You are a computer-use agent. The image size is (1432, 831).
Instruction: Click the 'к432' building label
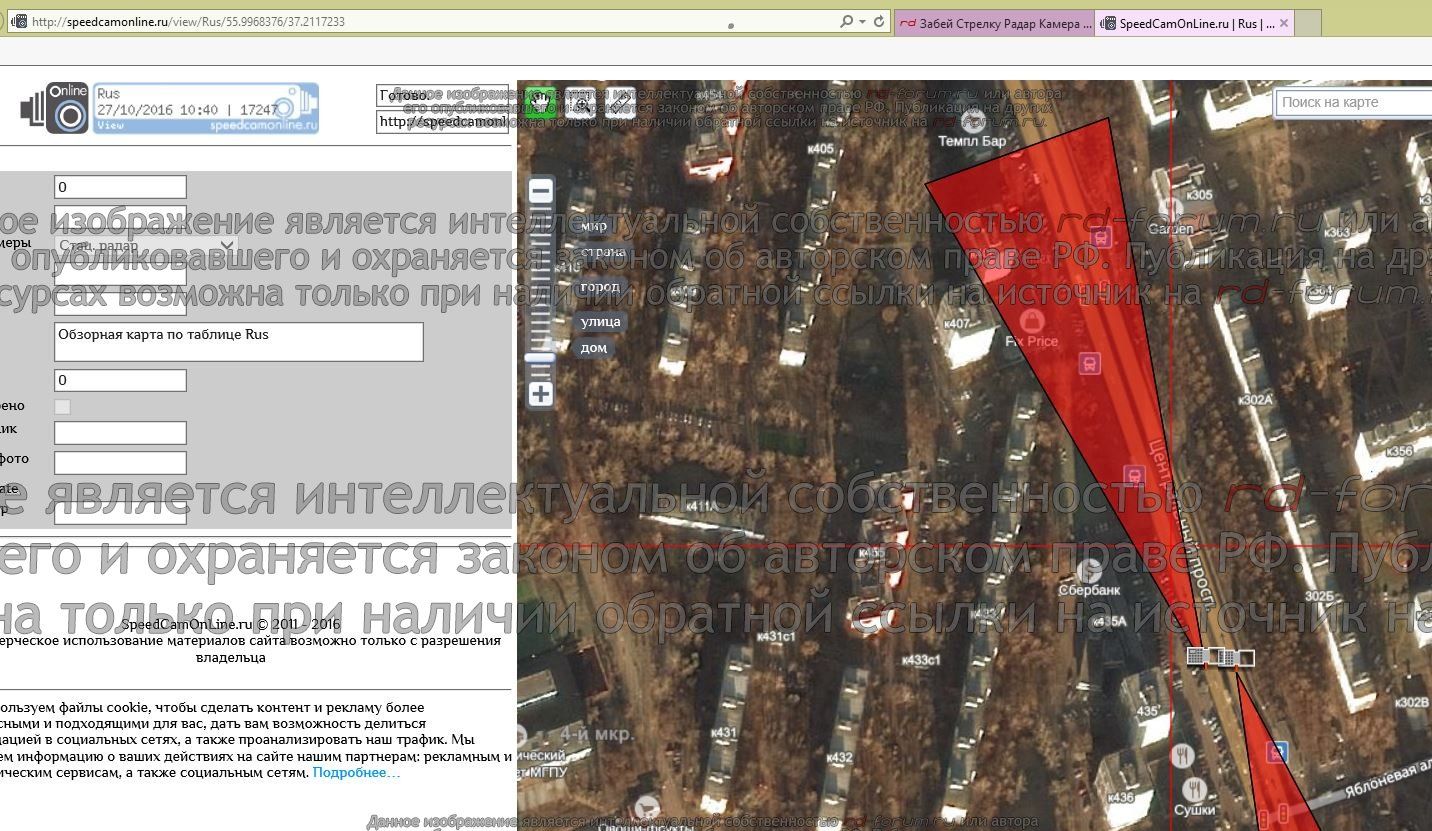[839, 758]
